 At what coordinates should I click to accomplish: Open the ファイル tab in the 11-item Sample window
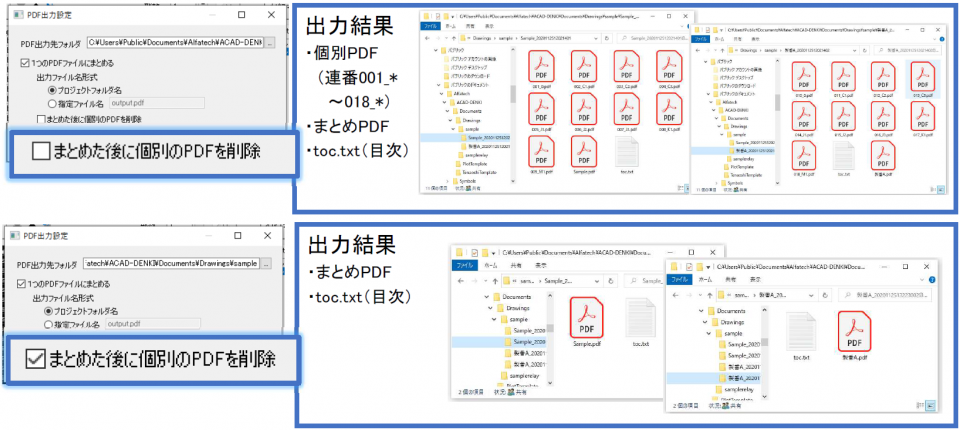(431, 27)
